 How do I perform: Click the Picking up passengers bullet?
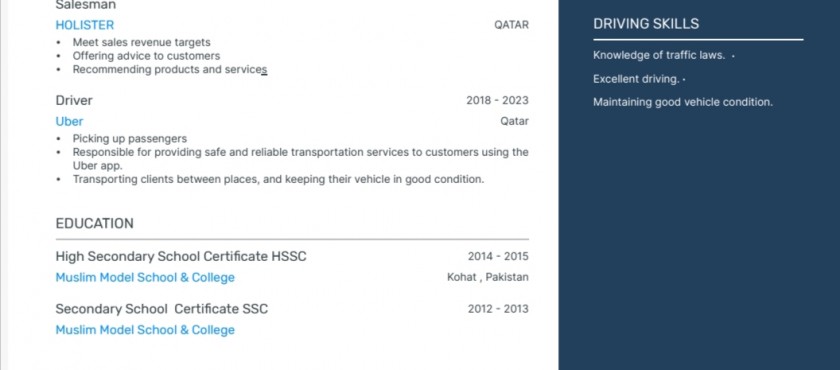point(130,139)
